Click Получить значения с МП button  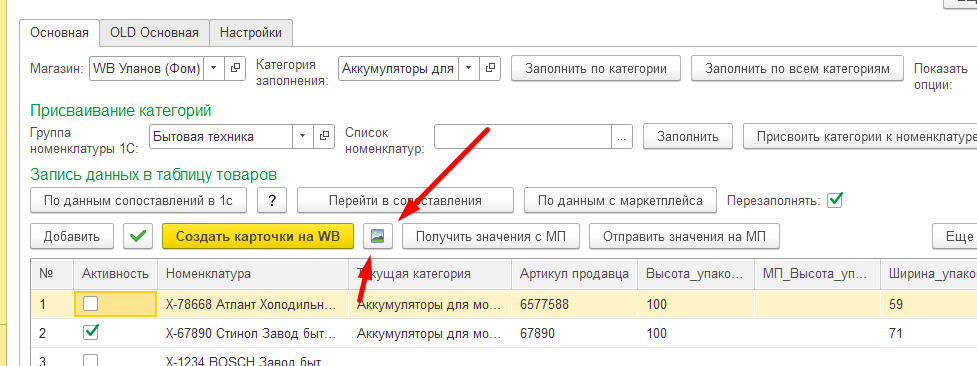coord(491,236)
